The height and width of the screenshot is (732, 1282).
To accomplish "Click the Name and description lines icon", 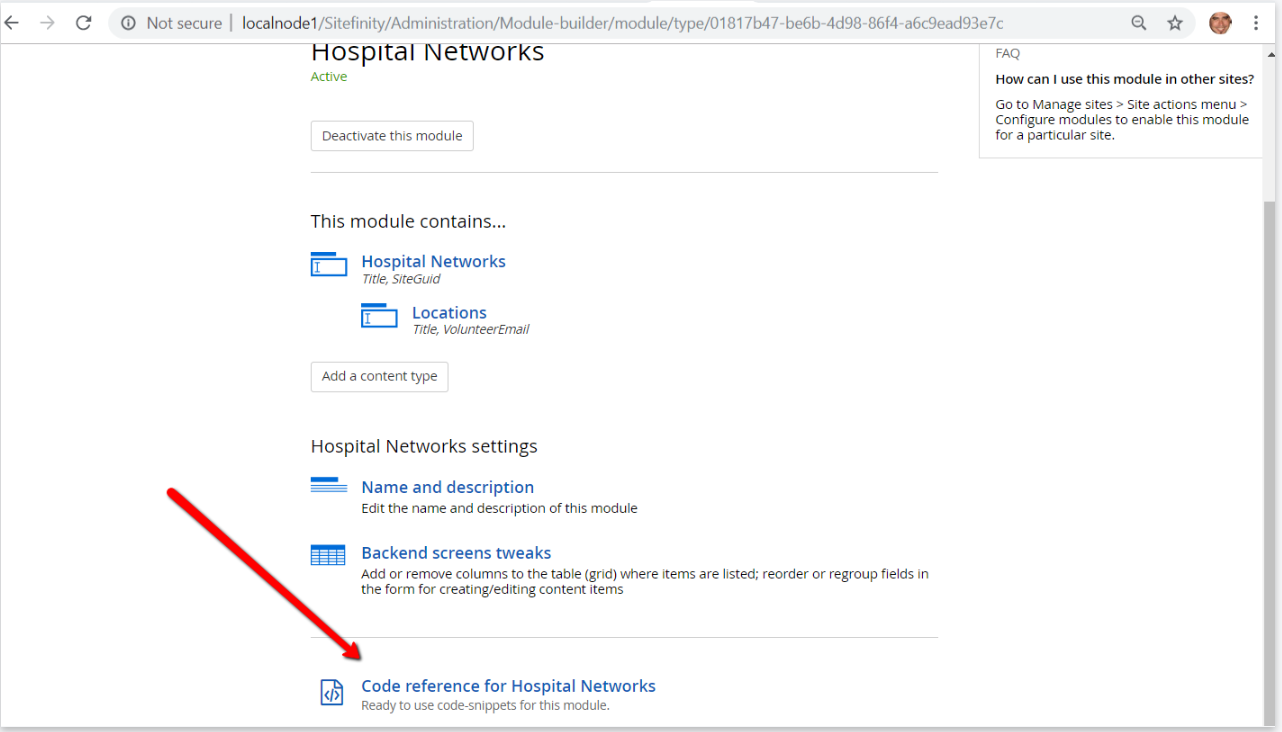I will coord(329,486).
